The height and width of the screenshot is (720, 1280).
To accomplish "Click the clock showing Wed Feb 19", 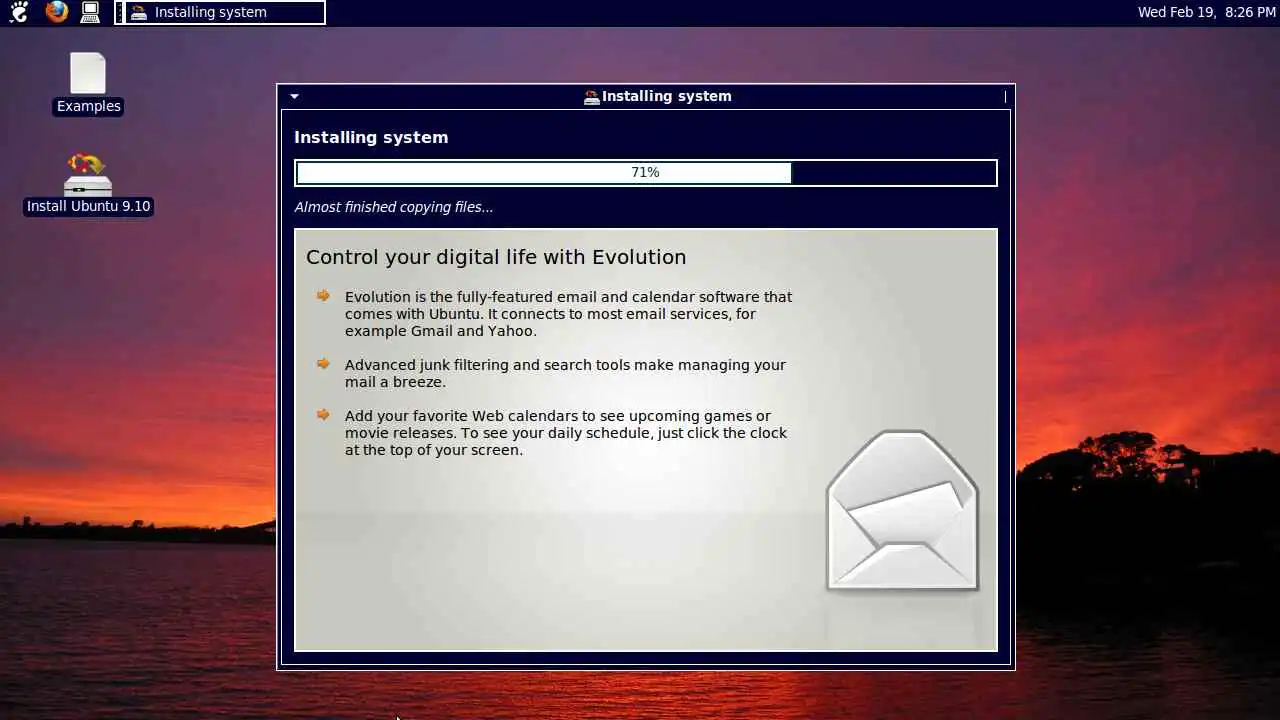I will 1206,12.
